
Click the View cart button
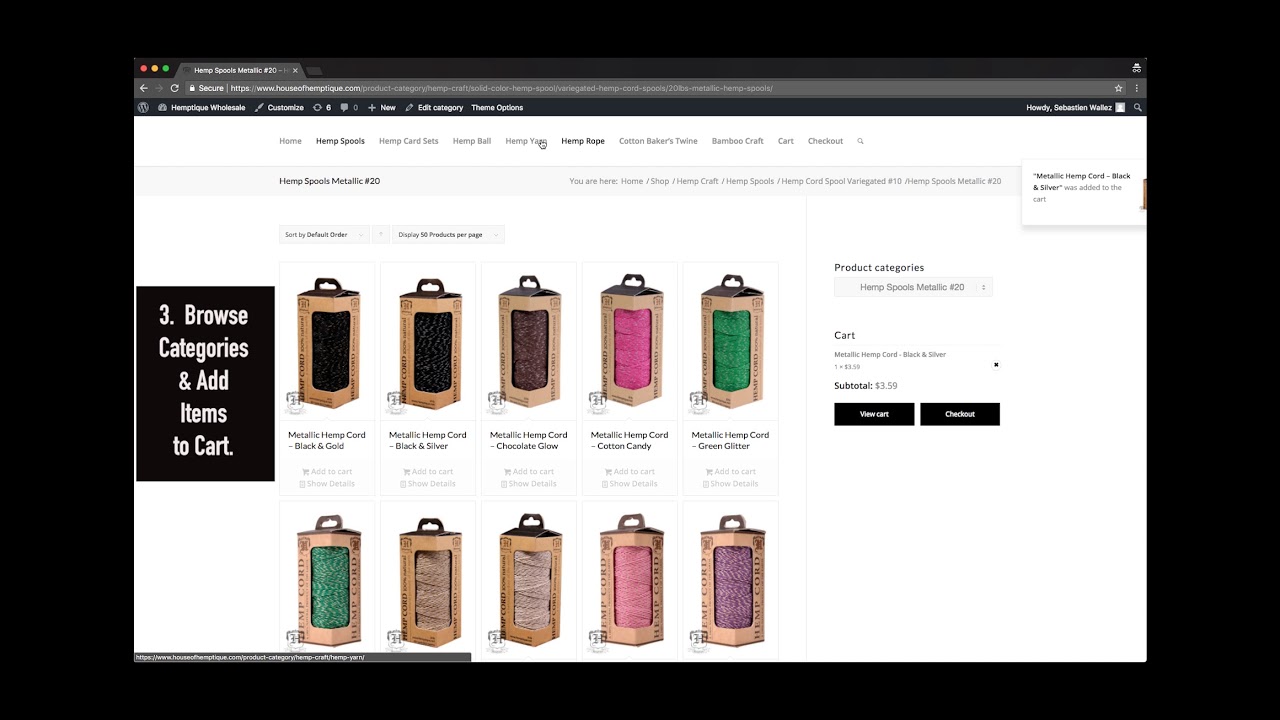874,414
